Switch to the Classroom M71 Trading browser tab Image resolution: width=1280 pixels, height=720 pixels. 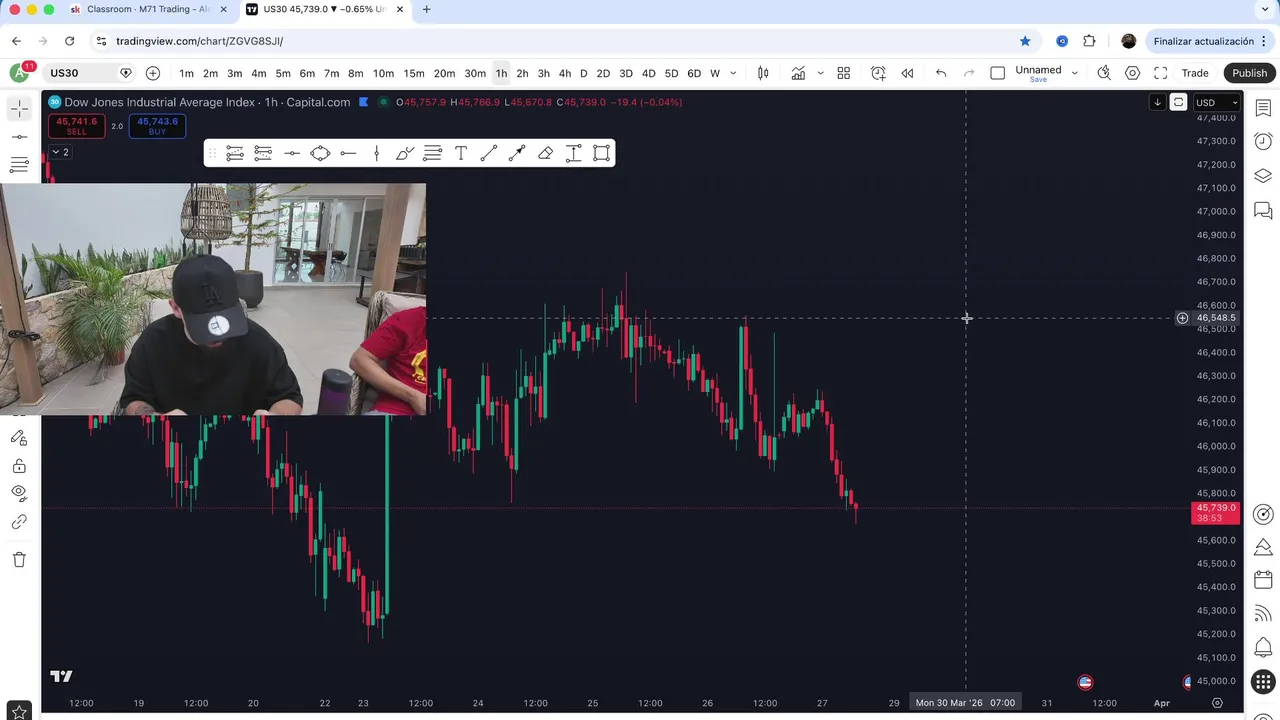tap(146, 10)
